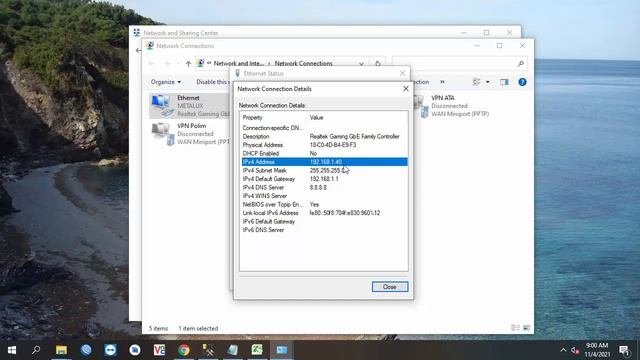This screenshot has width=640, height=360.
Task: Switch to large icons view in status bar
Action: click(x=527, y=328)
